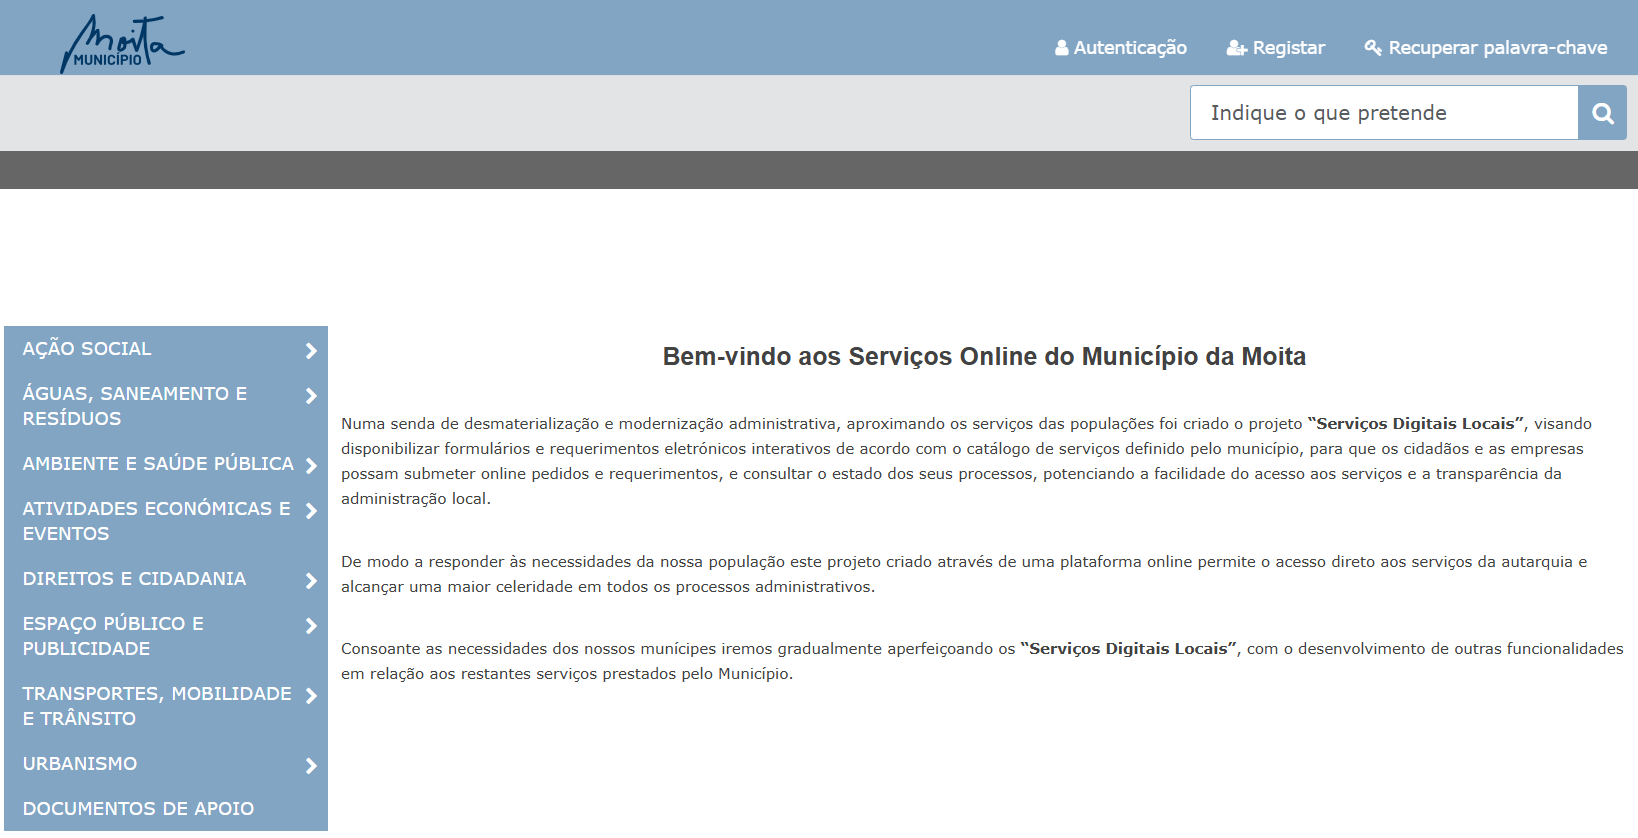Expand Águas, Saneamento e Resíduos chevron
Viewport: 1638px width, 838px height.
pyautogui.click(x=311, y=396)
